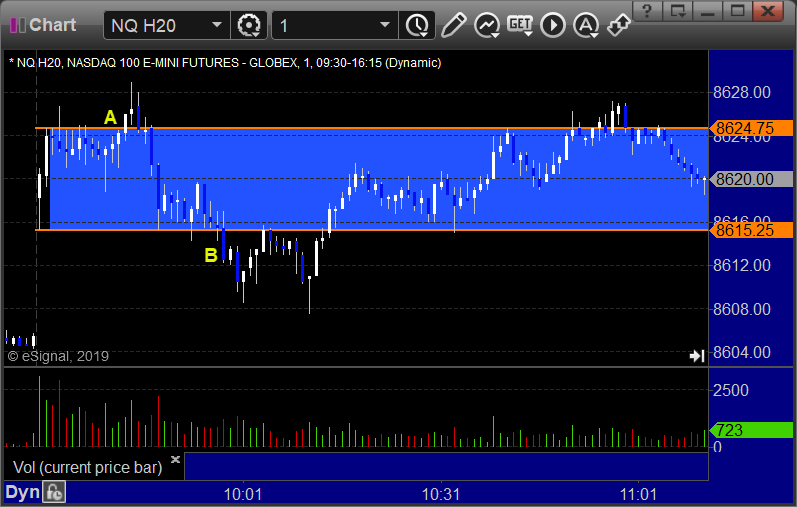Click the 8620.00 last price marker
This screenshot has width=797, height=507.
pyautogui.click(x=751, y=179)
